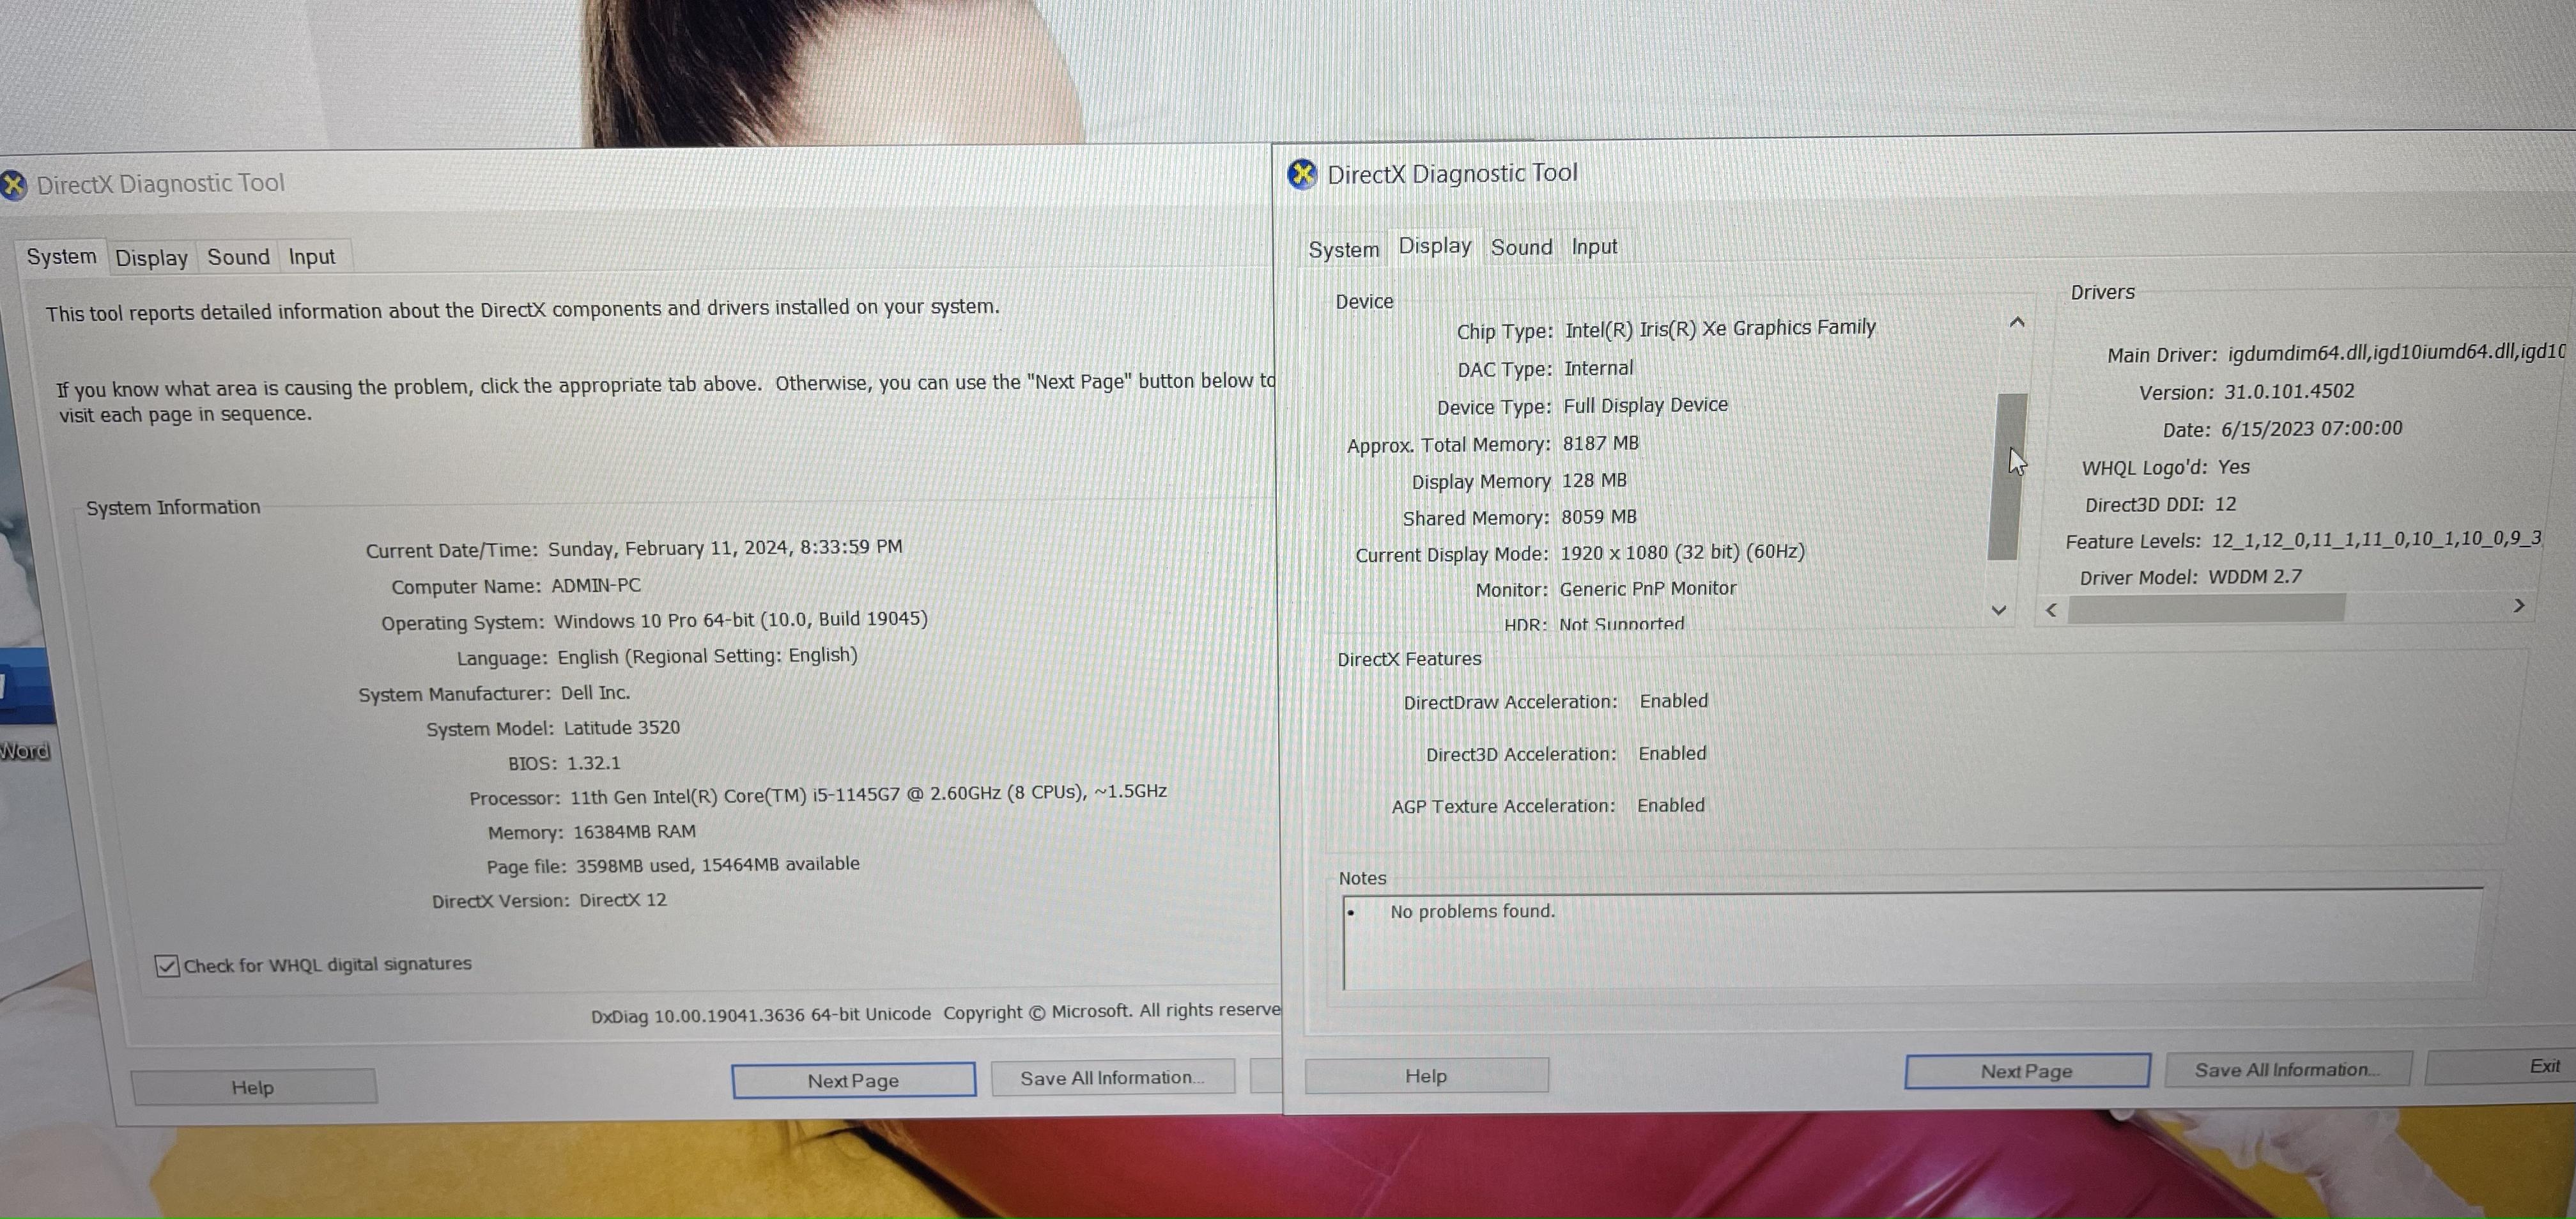2576x1219 pixels.
Task: Click the Computer Name value ADMIN-PC
Action: (596, 586)
